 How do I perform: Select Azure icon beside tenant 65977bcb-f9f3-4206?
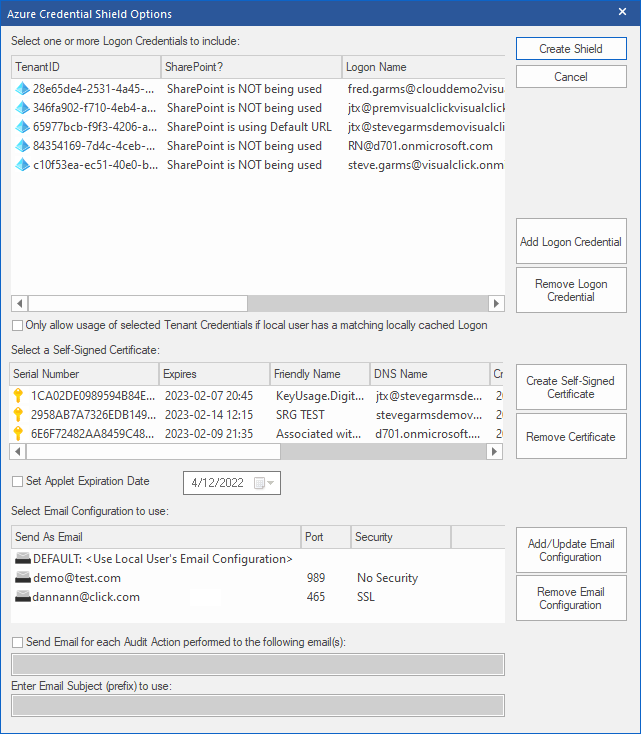click(x=23, y=127)
